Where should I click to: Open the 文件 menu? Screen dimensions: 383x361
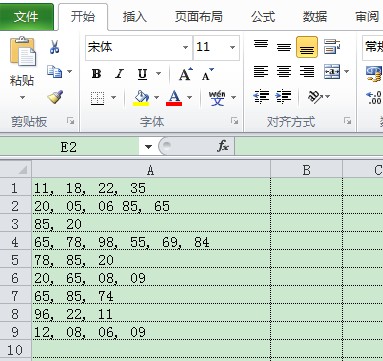26,17
